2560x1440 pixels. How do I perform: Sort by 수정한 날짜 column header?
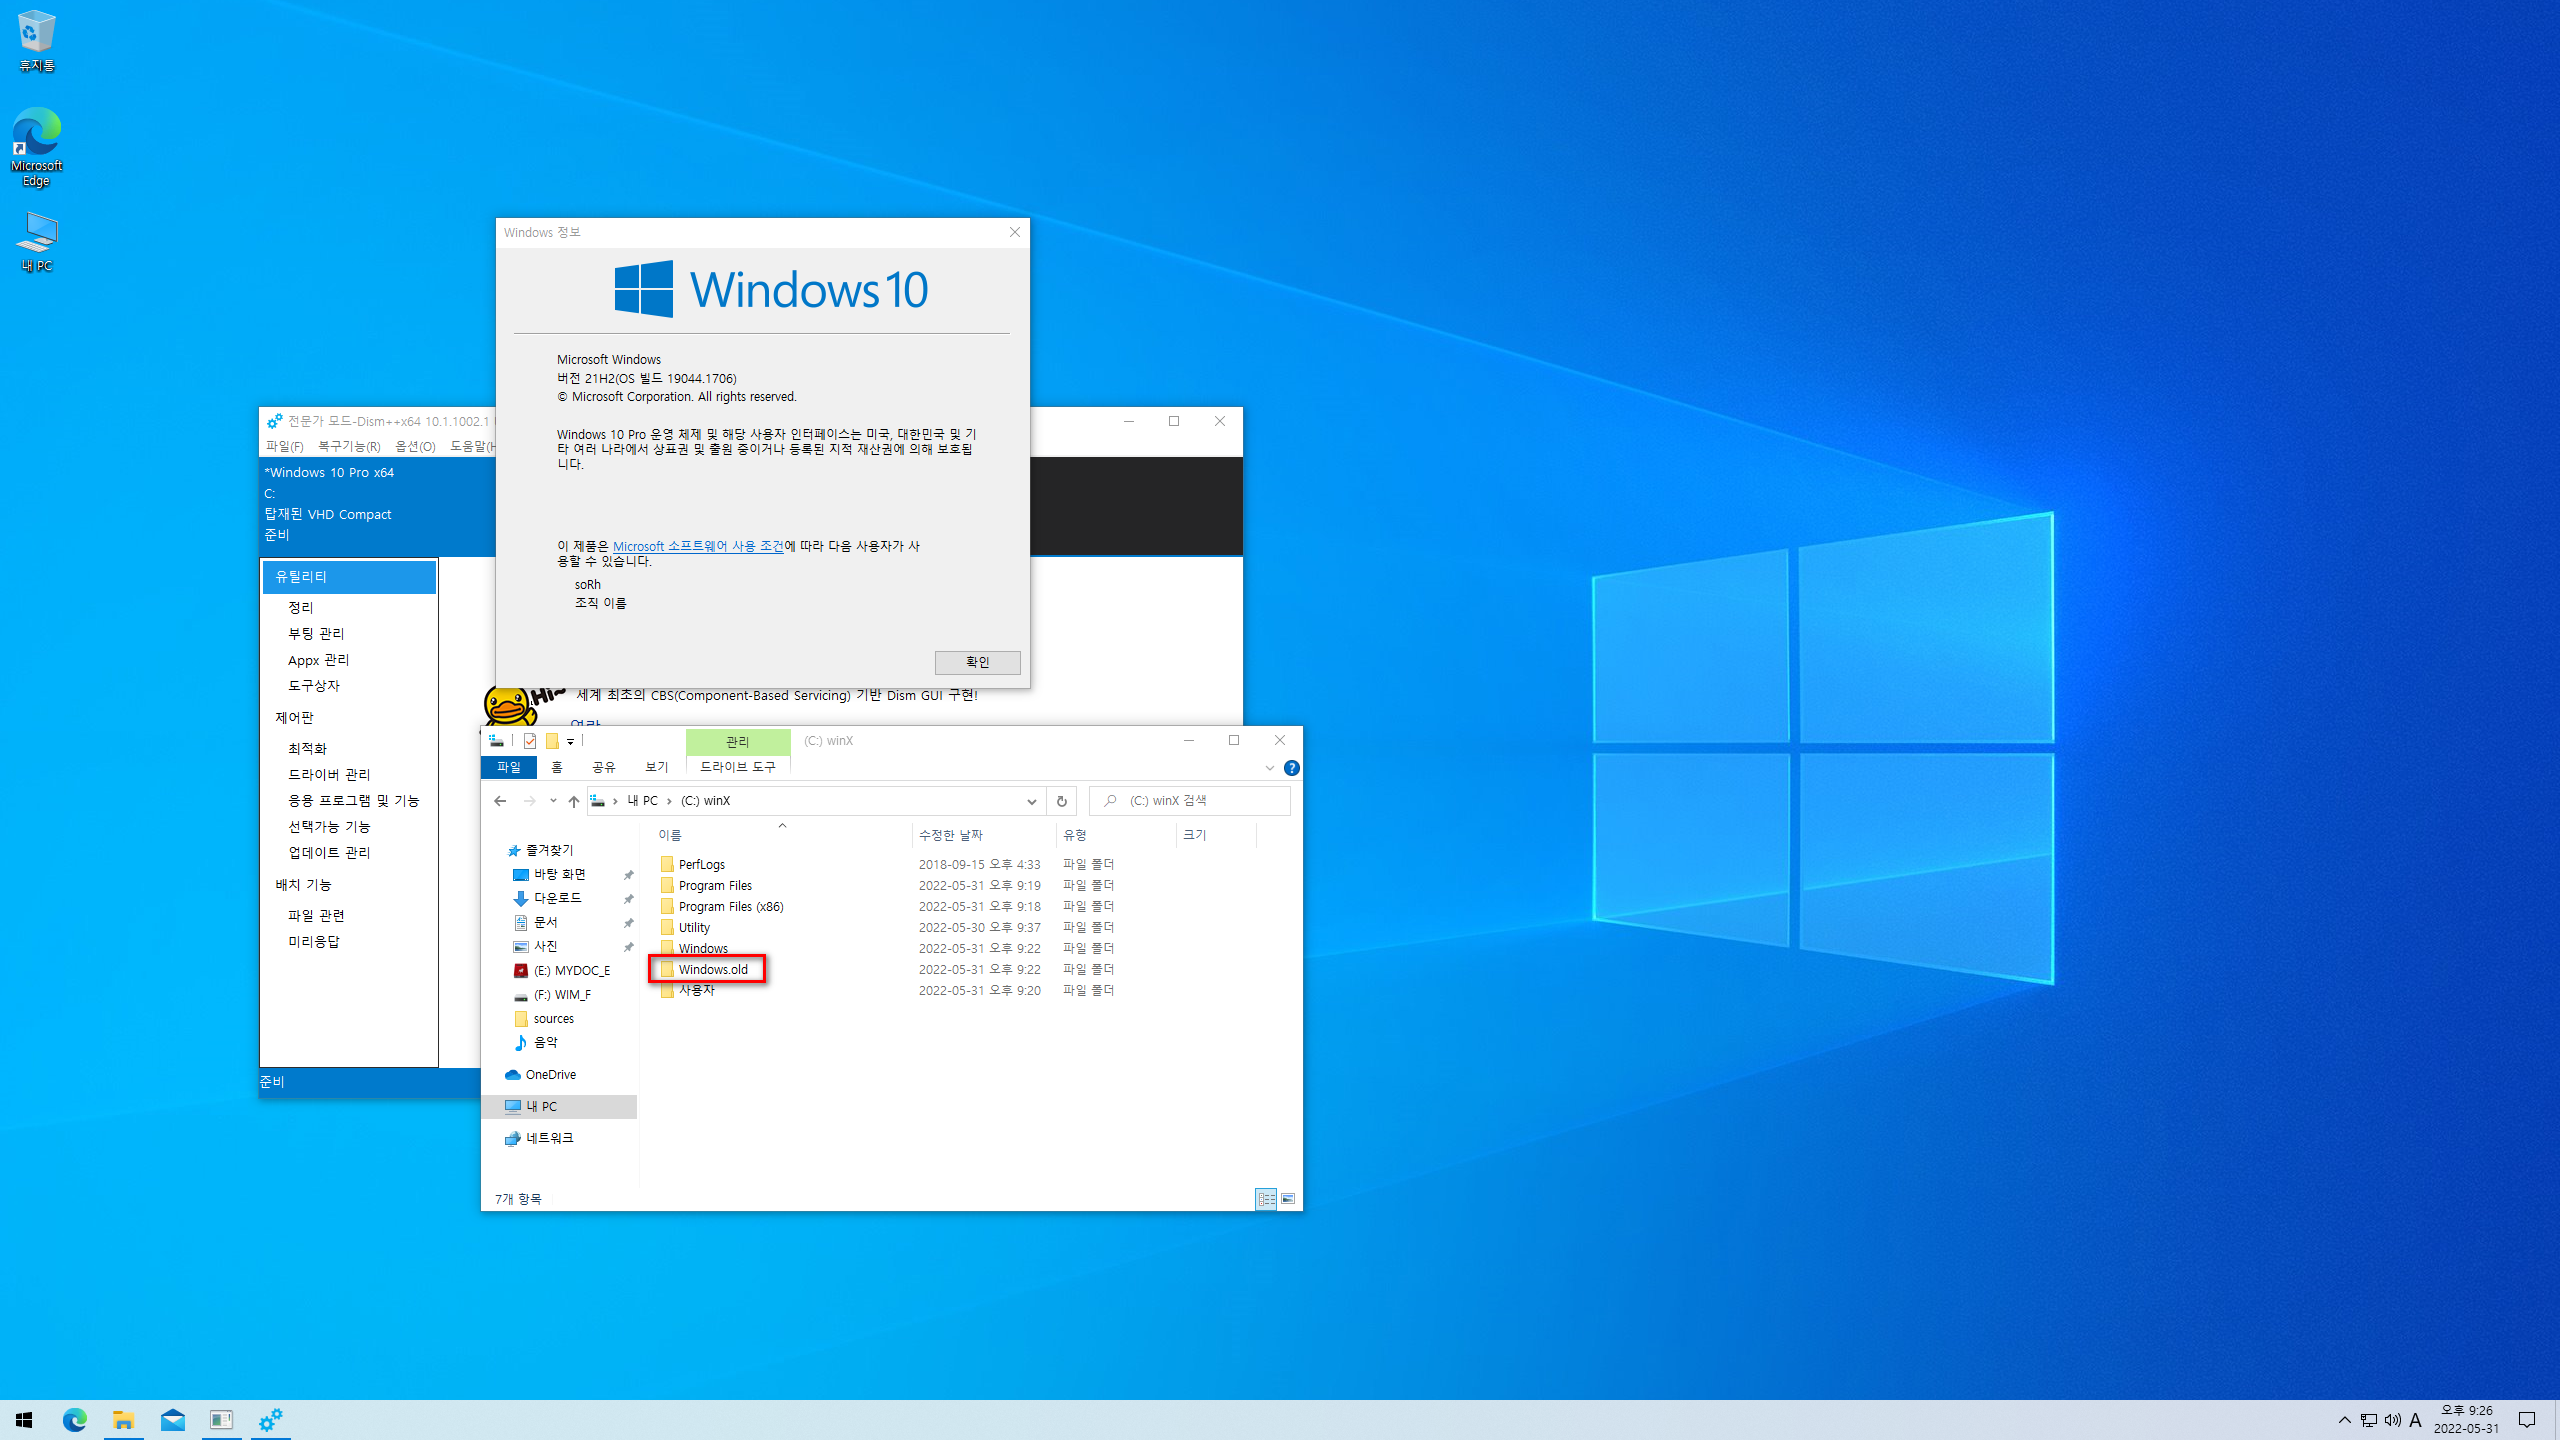[x=983, y=835]
